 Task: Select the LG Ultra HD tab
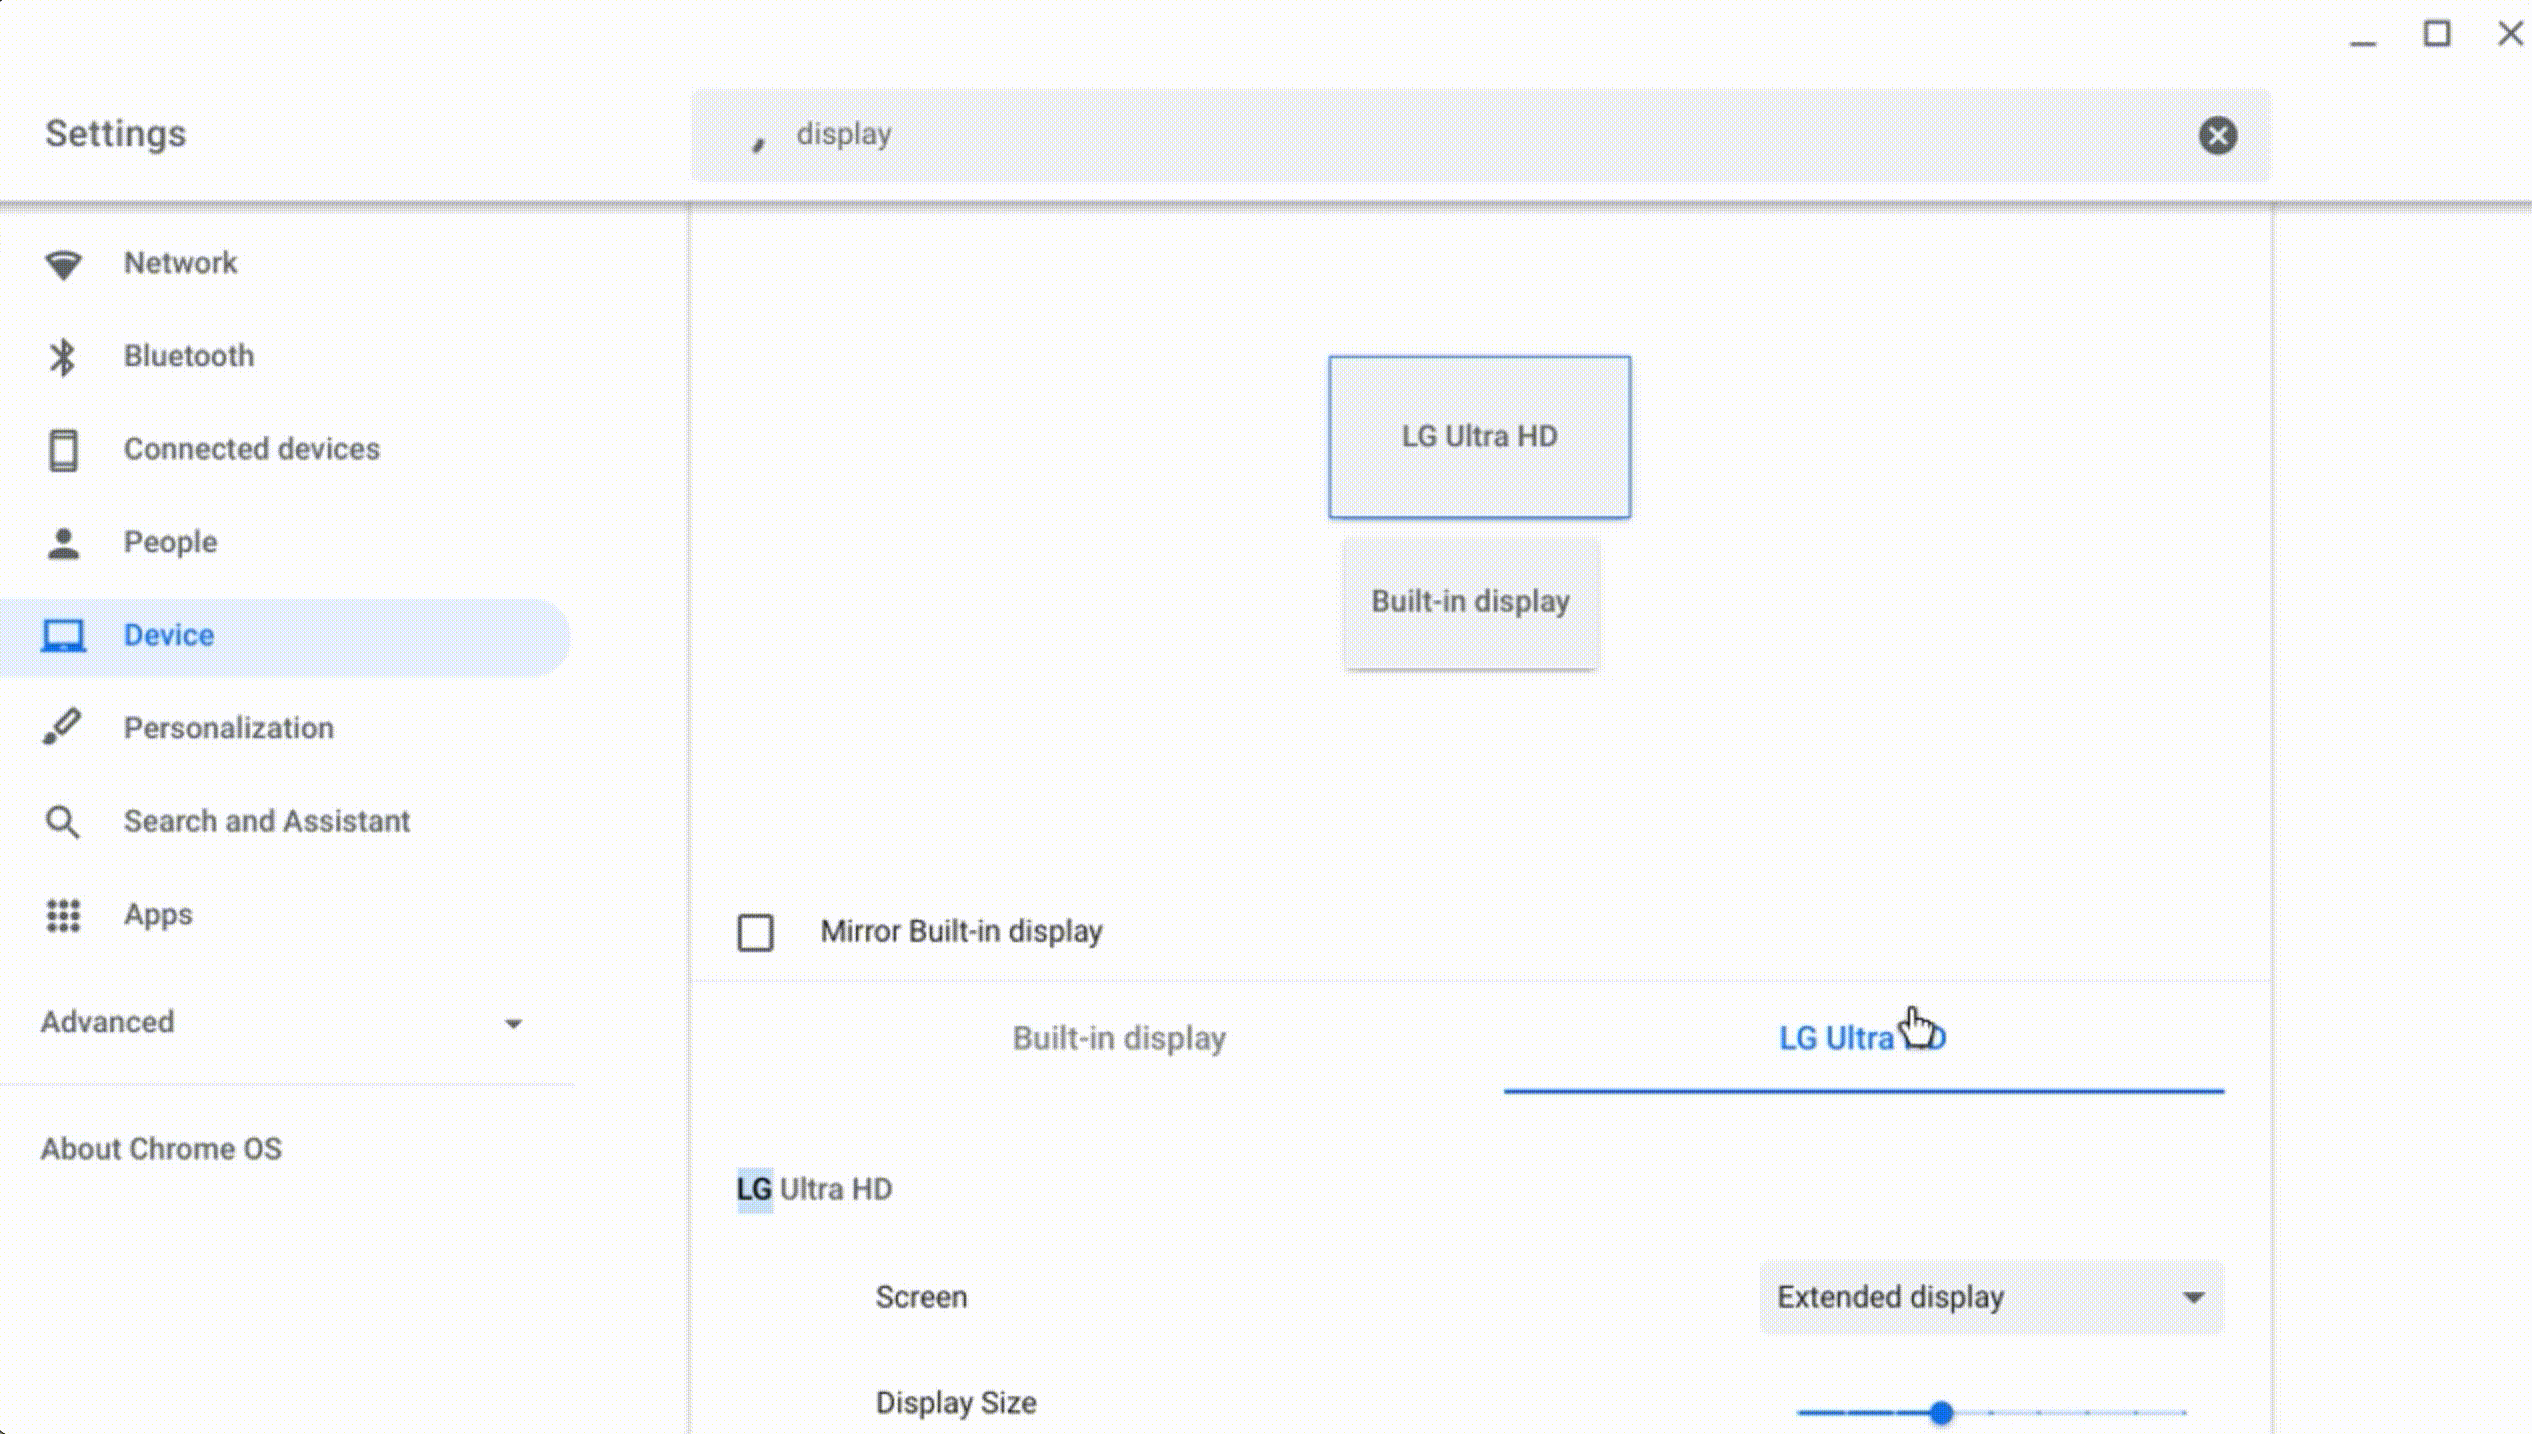click(x=1861, y=1038)
